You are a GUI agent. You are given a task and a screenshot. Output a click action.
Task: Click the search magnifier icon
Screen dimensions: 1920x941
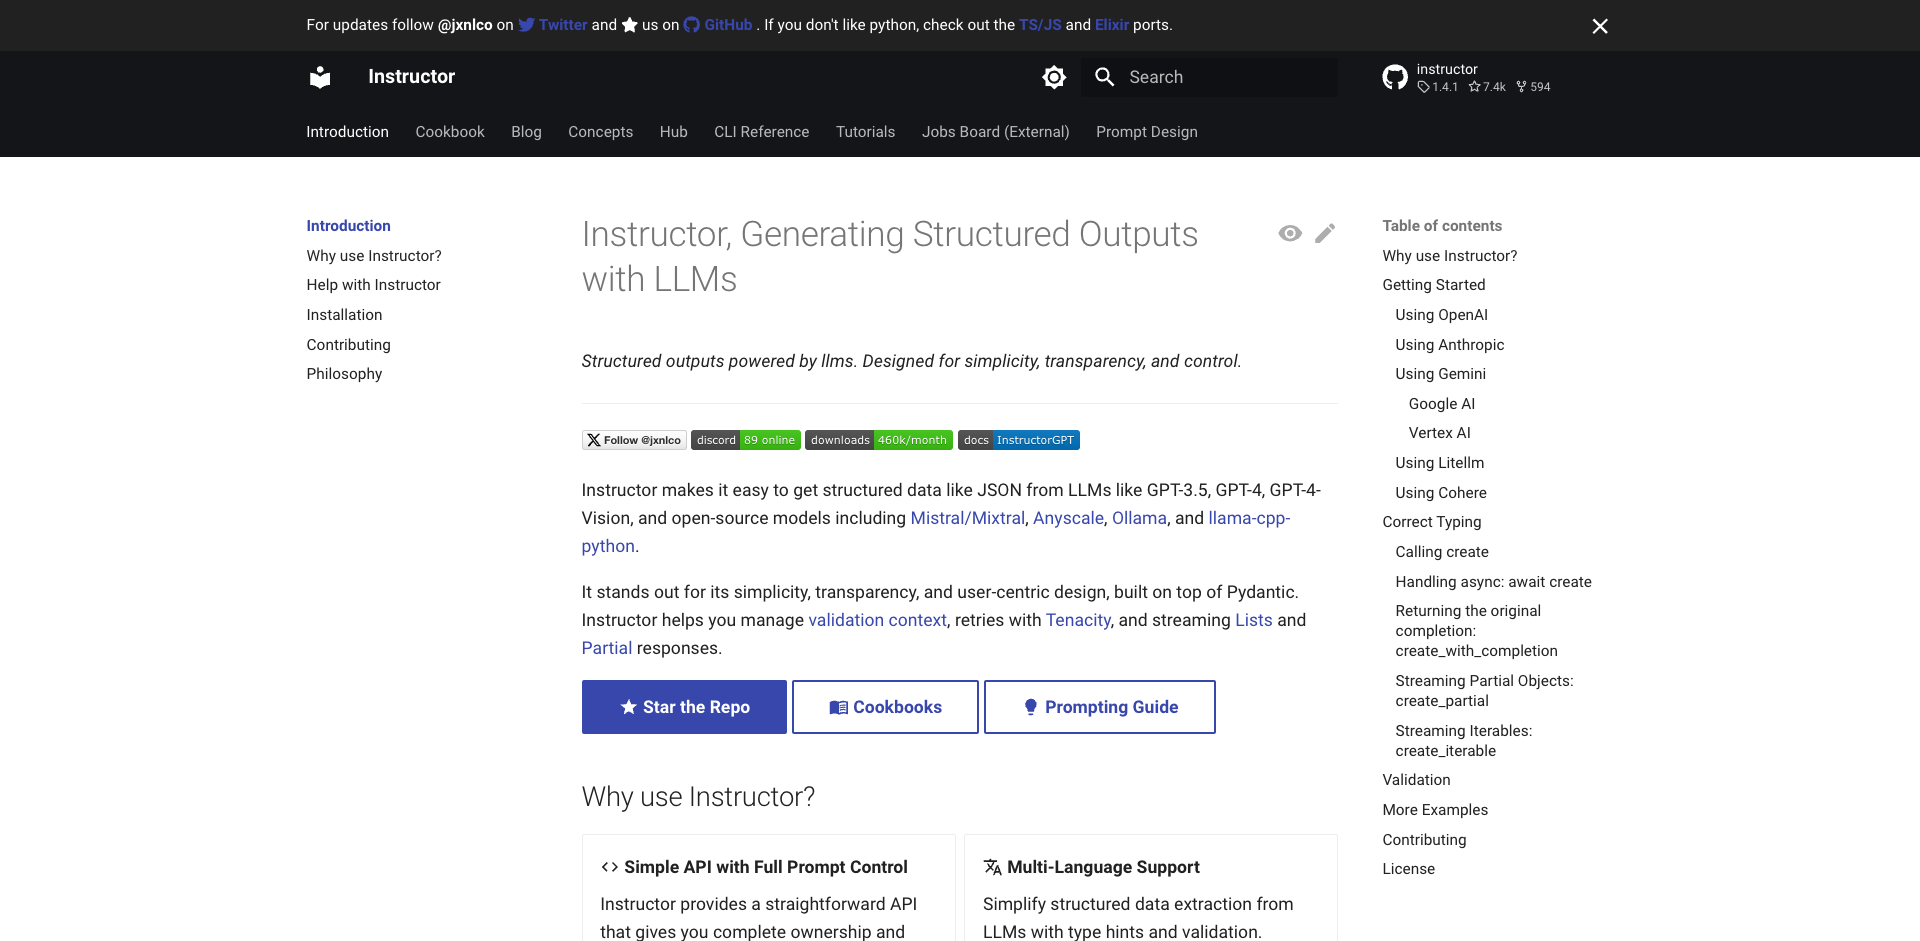click(x=1104, y=76)
